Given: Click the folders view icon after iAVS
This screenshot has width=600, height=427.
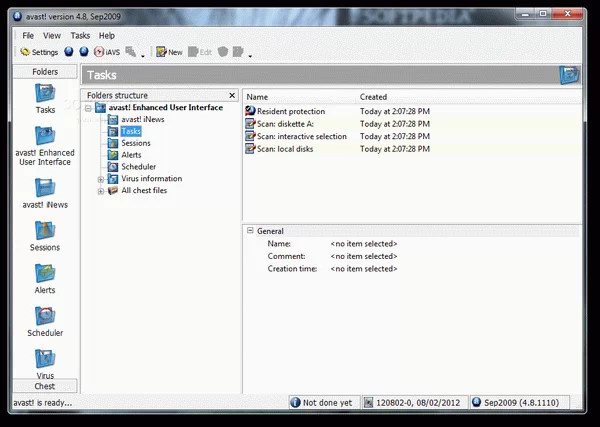Looking at the screenshot, I should 131,52.
